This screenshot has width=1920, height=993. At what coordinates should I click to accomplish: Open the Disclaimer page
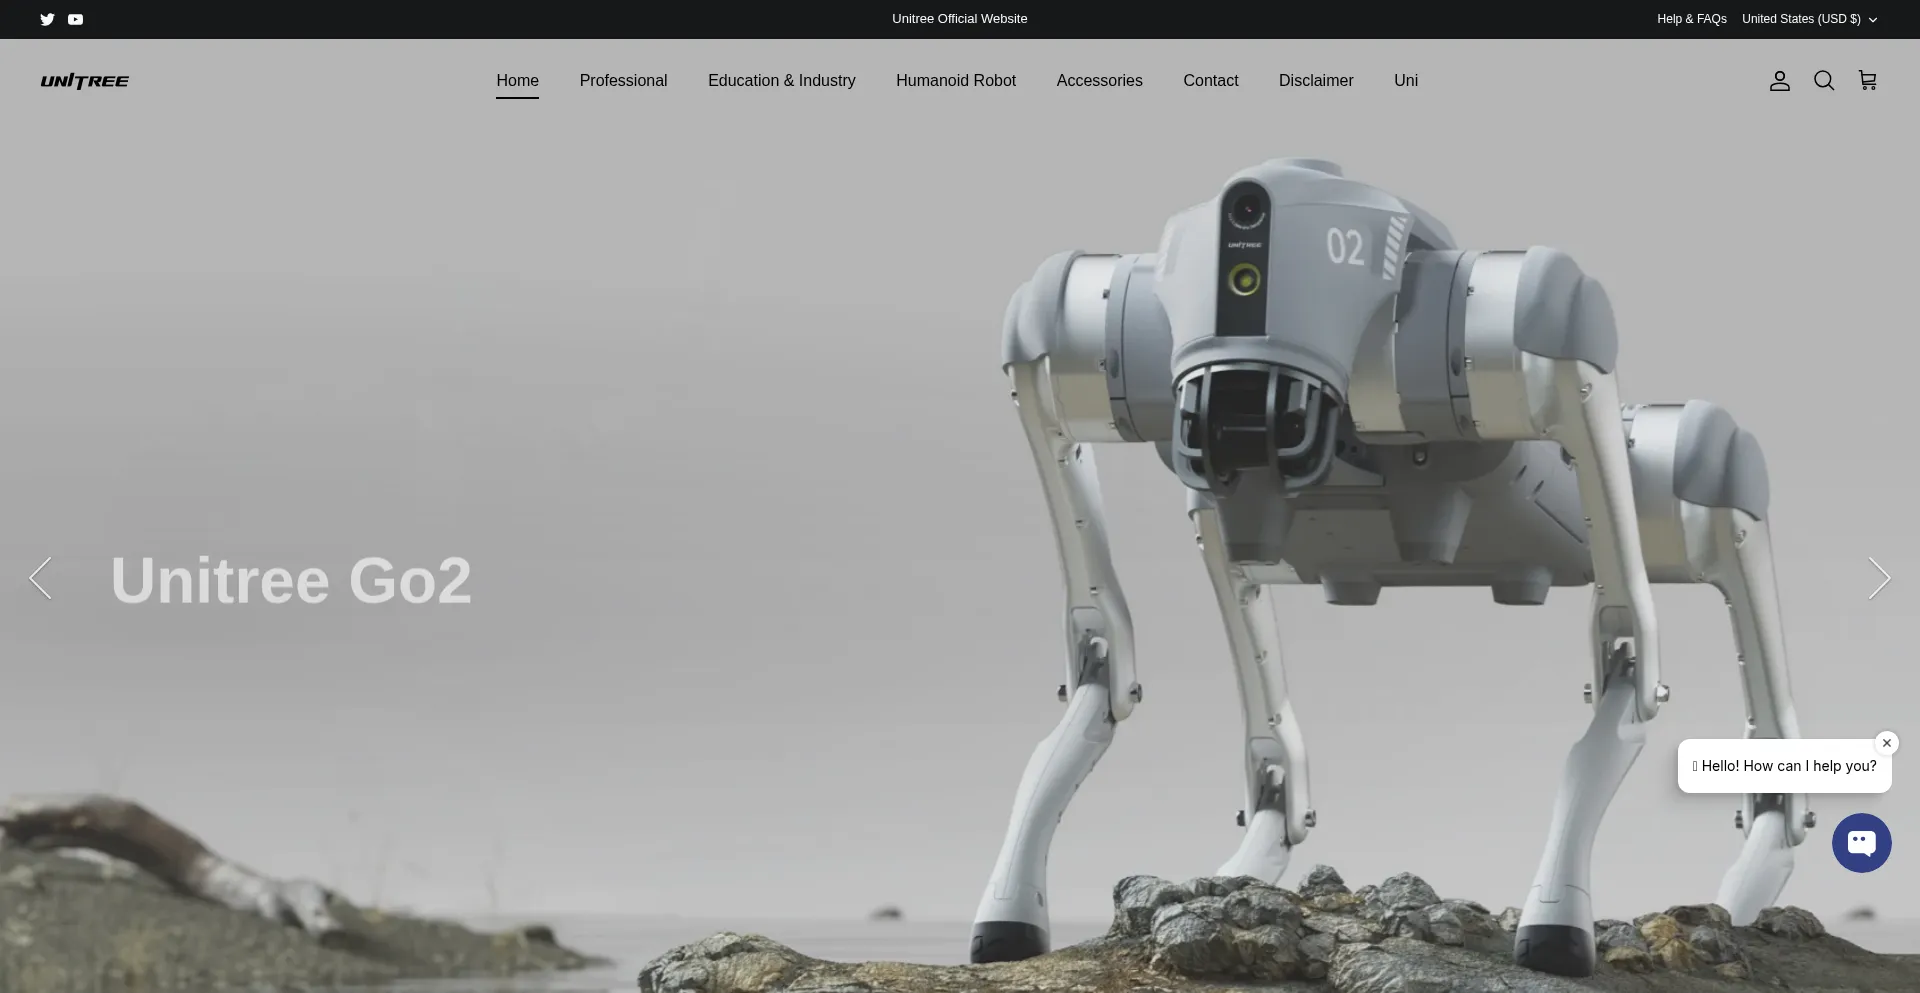pos(1315,81)
